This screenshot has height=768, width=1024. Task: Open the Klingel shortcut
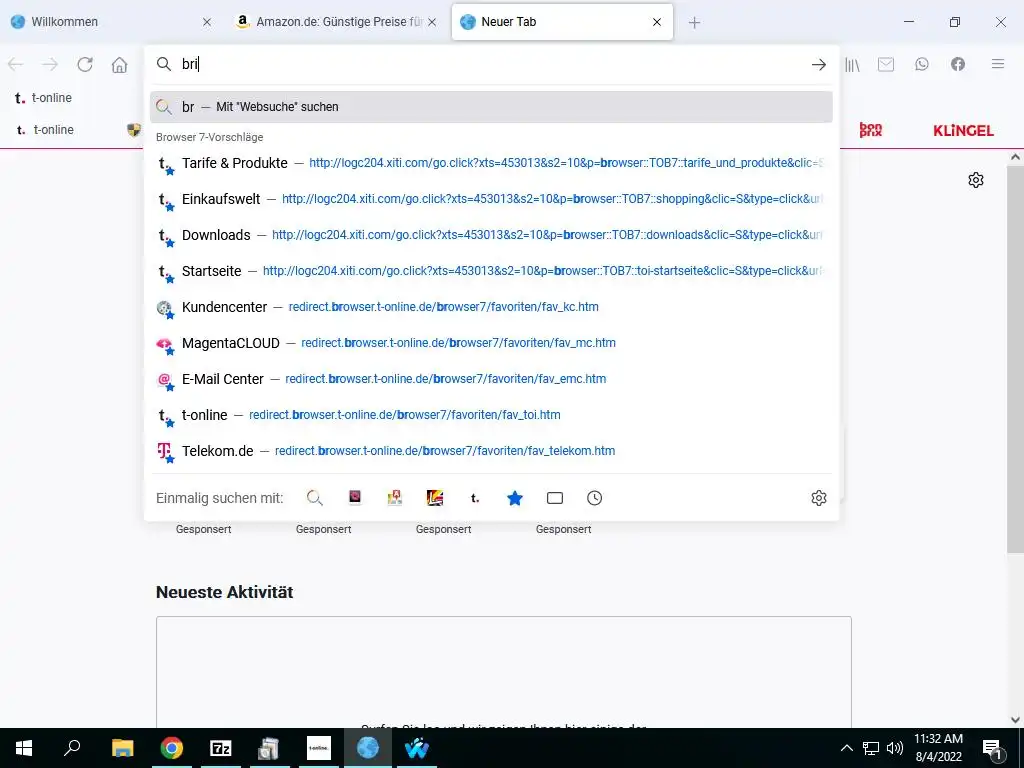coord(963,131)
